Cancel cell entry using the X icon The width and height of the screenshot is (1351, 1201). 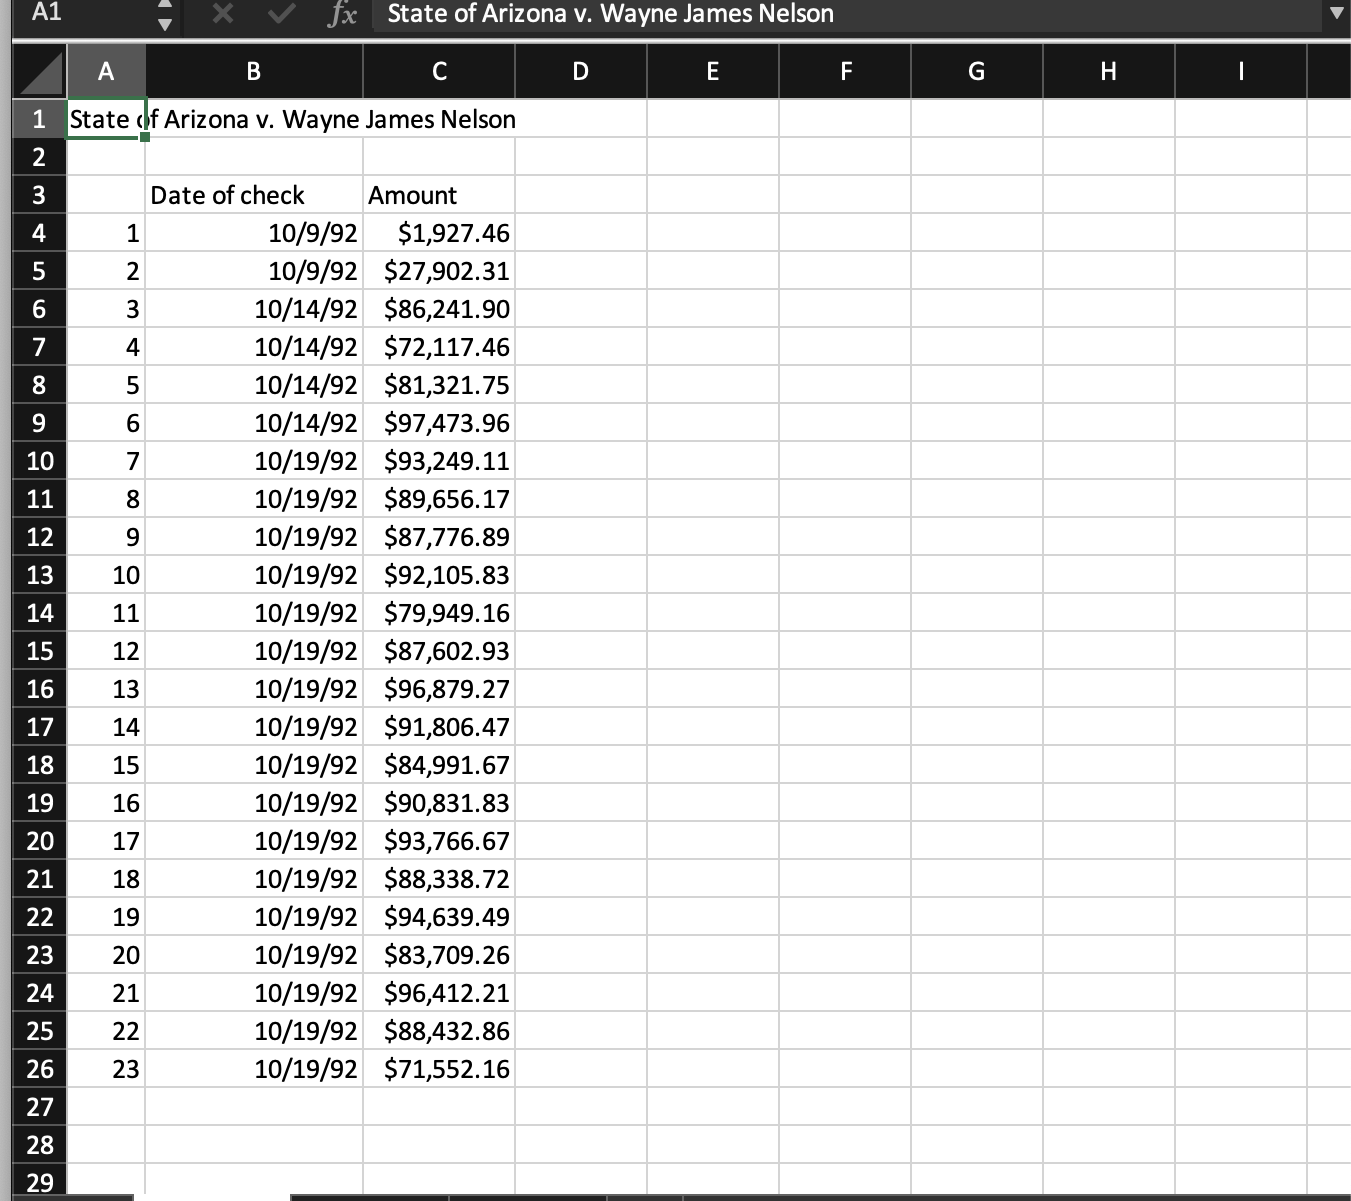tap(222, 14)
